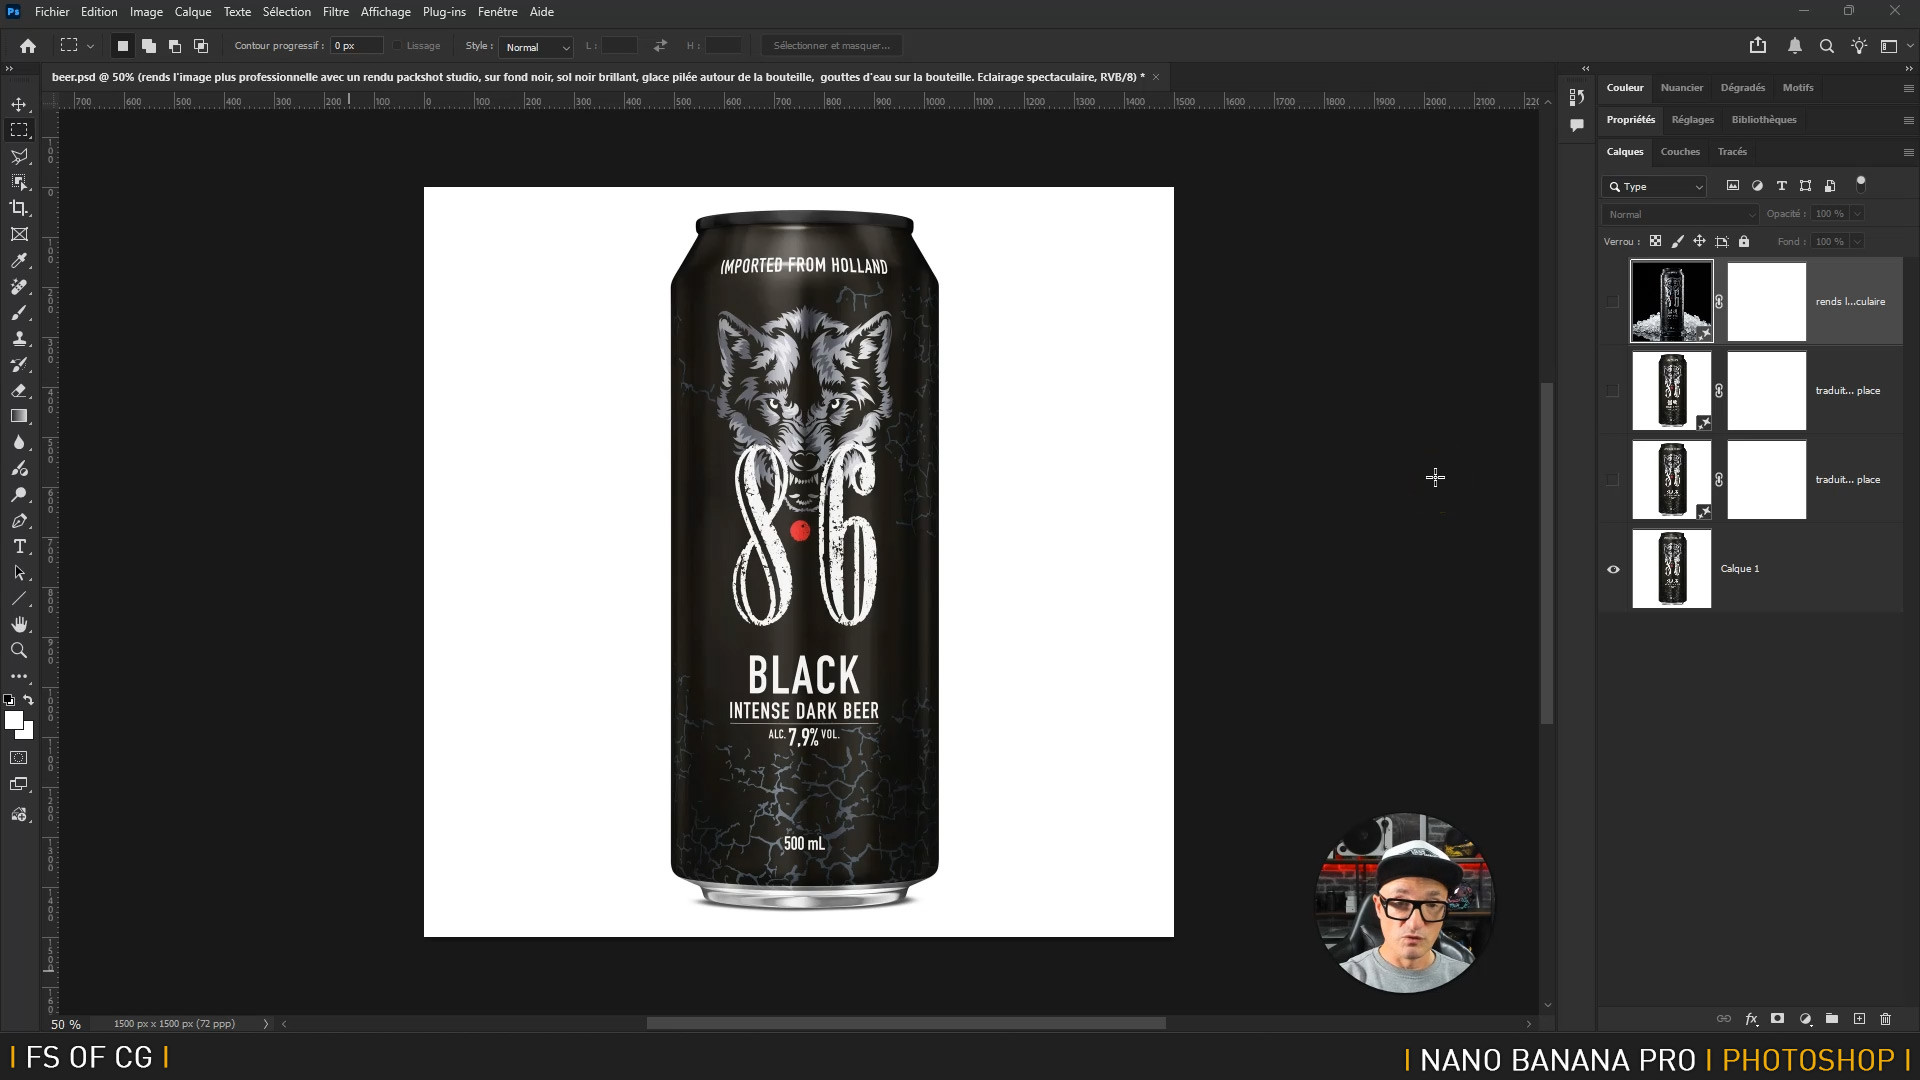
Task: Open the layer filter Type dropdown
Action: tap(1654, 187)
